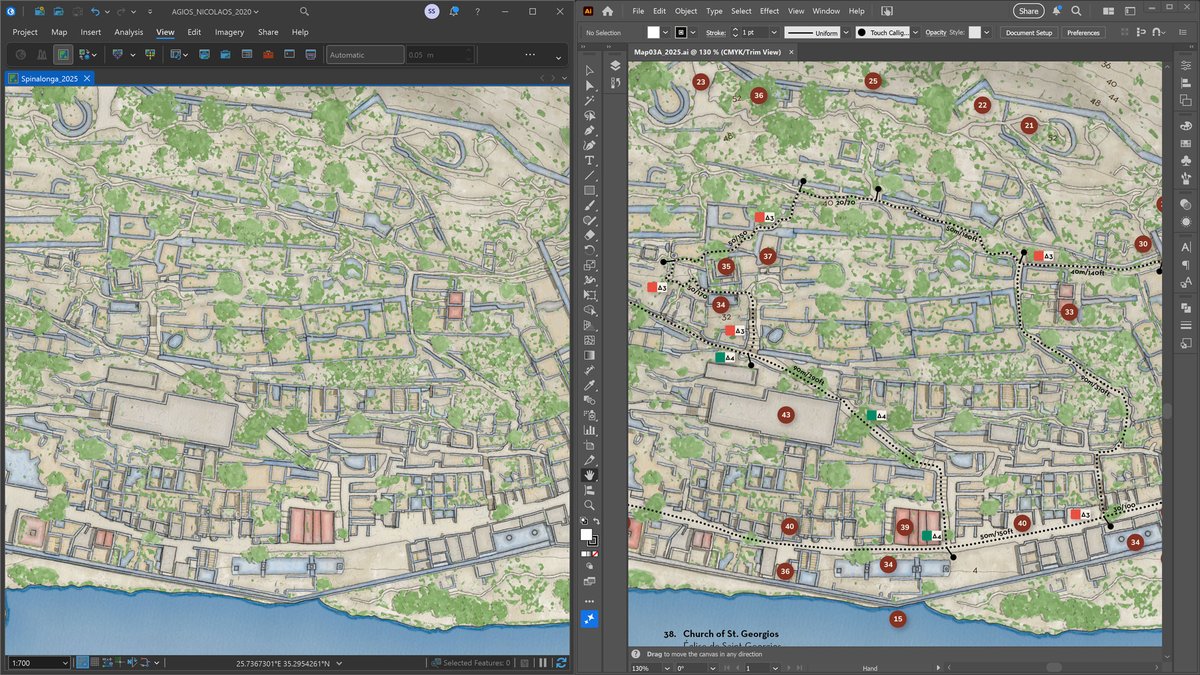This screenshot has height=675, width=1200.
Task: Select the Rotate tool in Illustrator
Action: pos(590,250)
